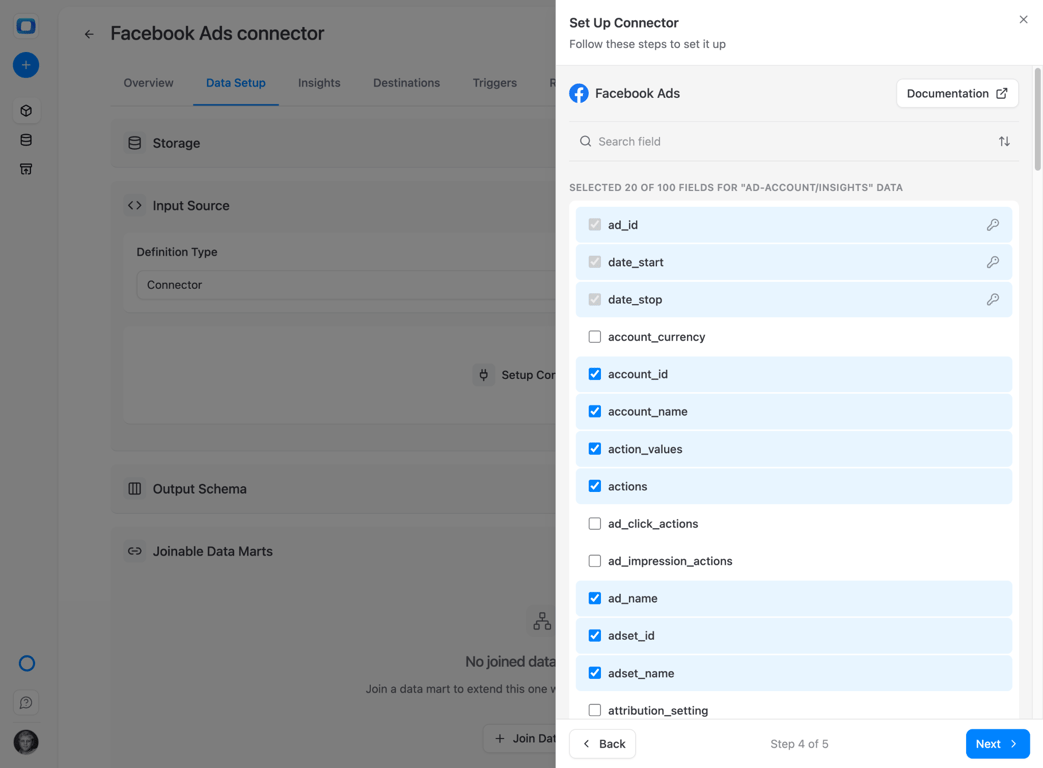Focus the Search field input
This screenshot has width=1043, height=768.
tap(794, 141)
